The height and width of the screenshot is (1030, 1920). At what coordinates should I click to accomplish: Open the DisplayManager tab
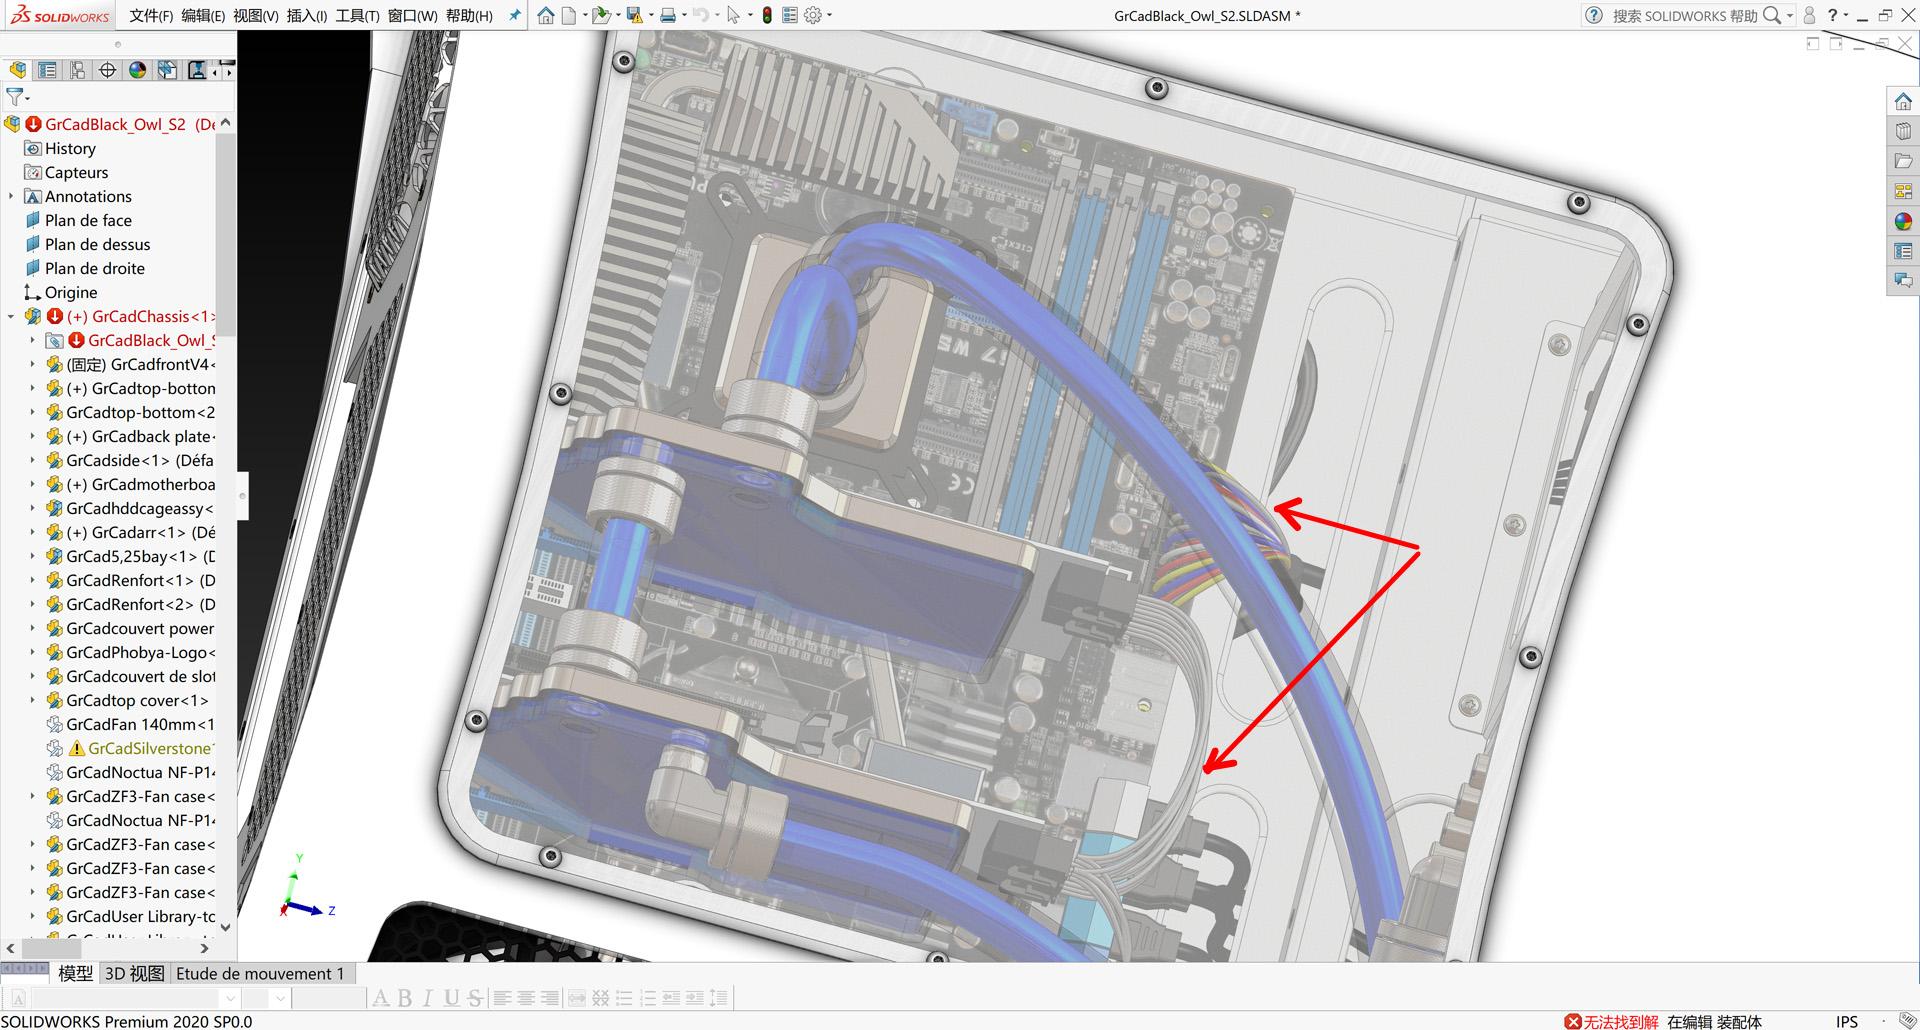pos(137,70)
